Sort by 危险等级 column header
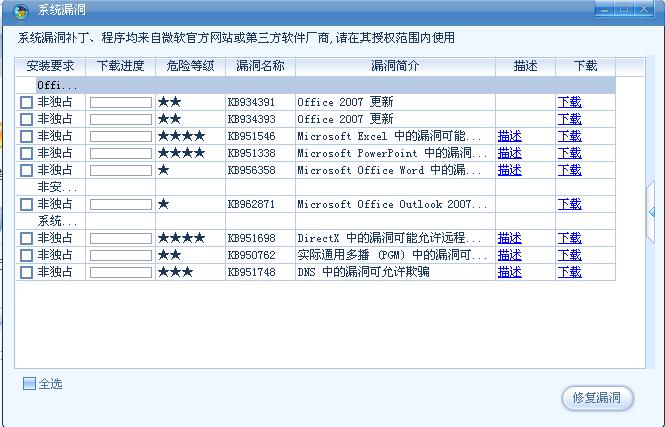Screen dimensions: 665x427 point(190,67)
